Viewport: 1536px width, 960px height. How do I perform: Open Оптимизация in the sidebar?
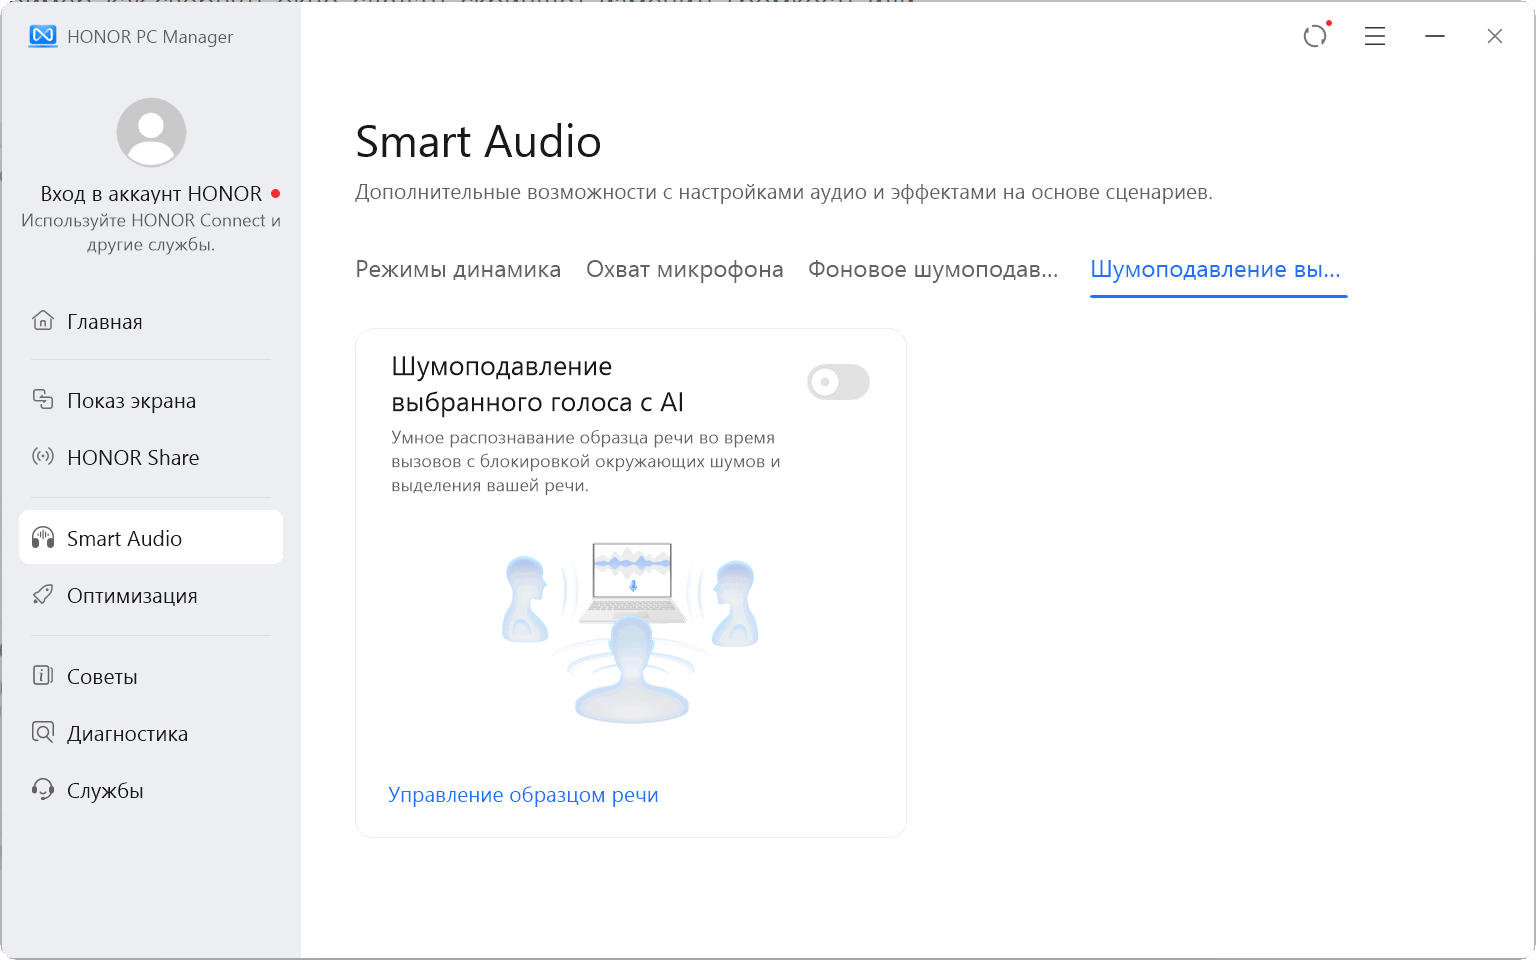tap(151, 595)
